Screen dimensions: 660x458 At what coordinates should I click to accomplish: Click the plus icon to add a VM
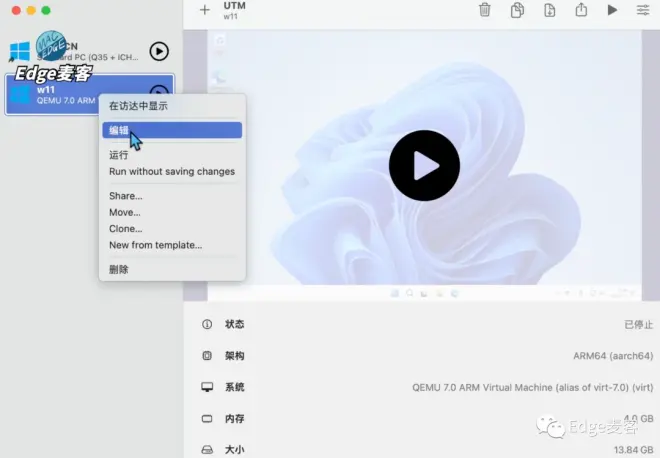click(205, 10)
